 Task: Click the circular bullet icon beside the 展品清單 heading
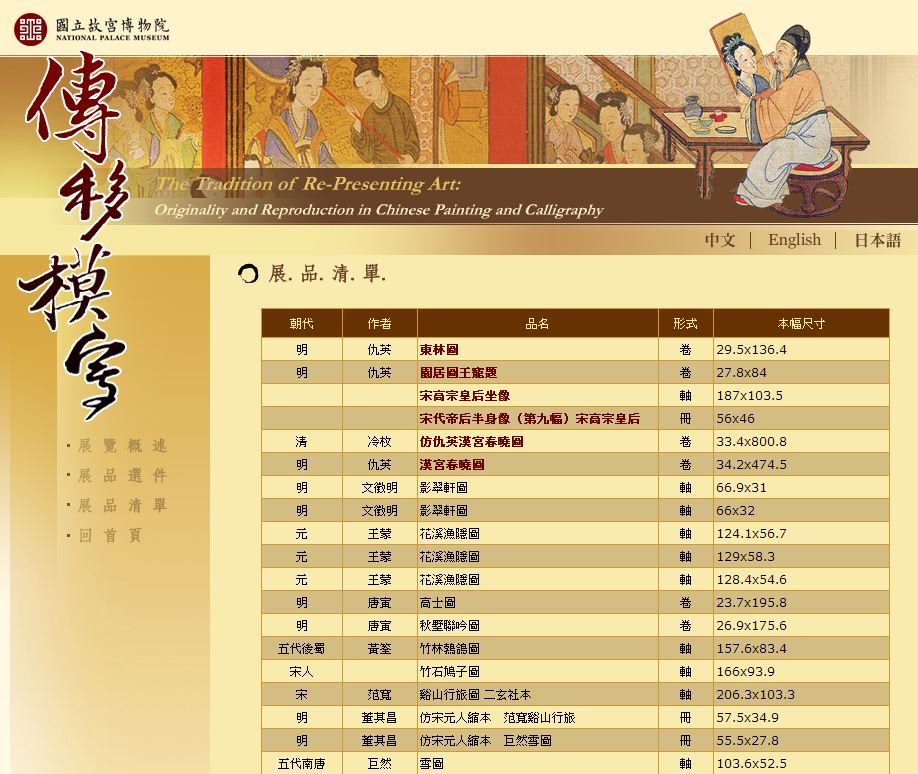tap(248, 274)
